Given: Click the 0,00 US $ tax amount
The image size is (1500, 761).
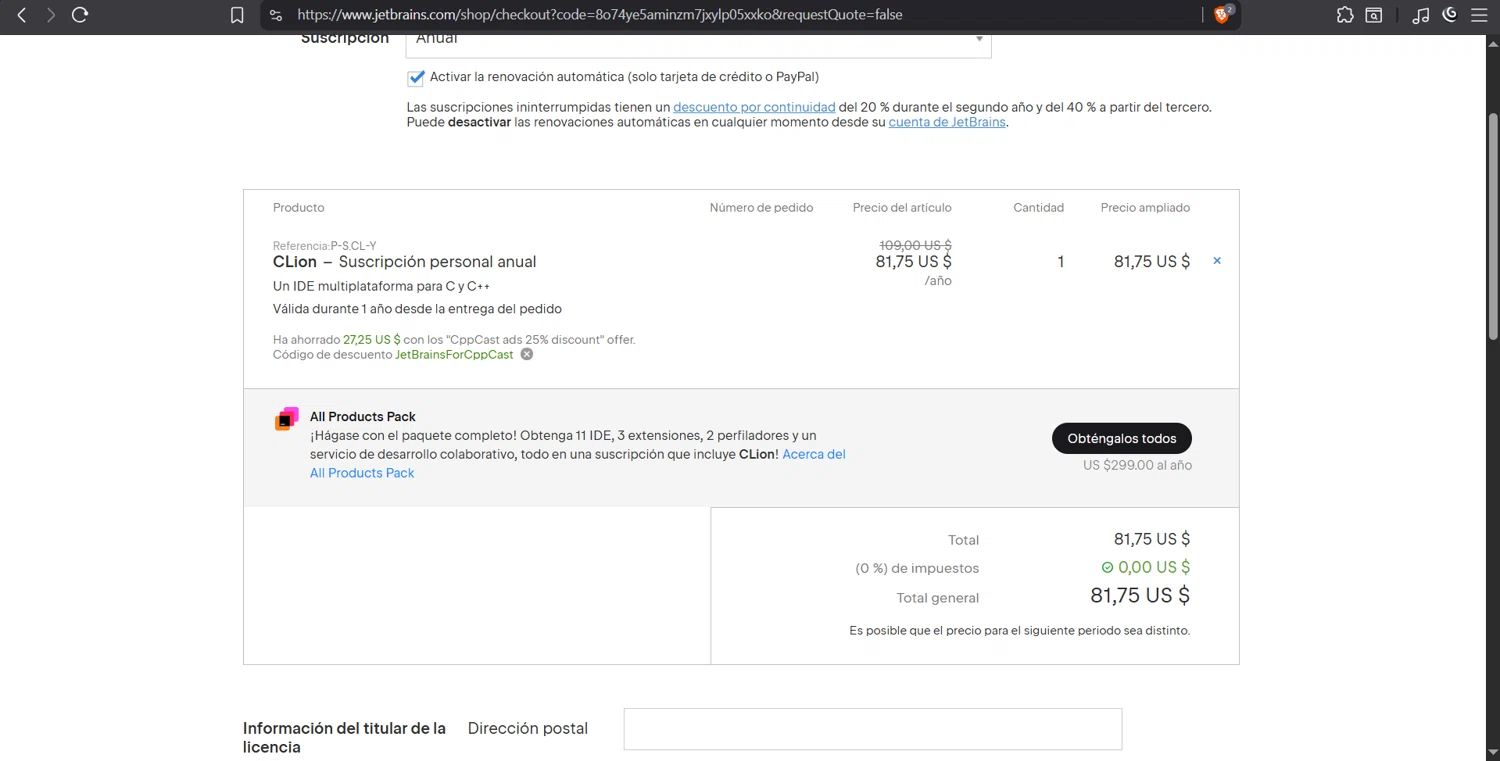Looking at the screenshot, I should (x=1154, y=567).
